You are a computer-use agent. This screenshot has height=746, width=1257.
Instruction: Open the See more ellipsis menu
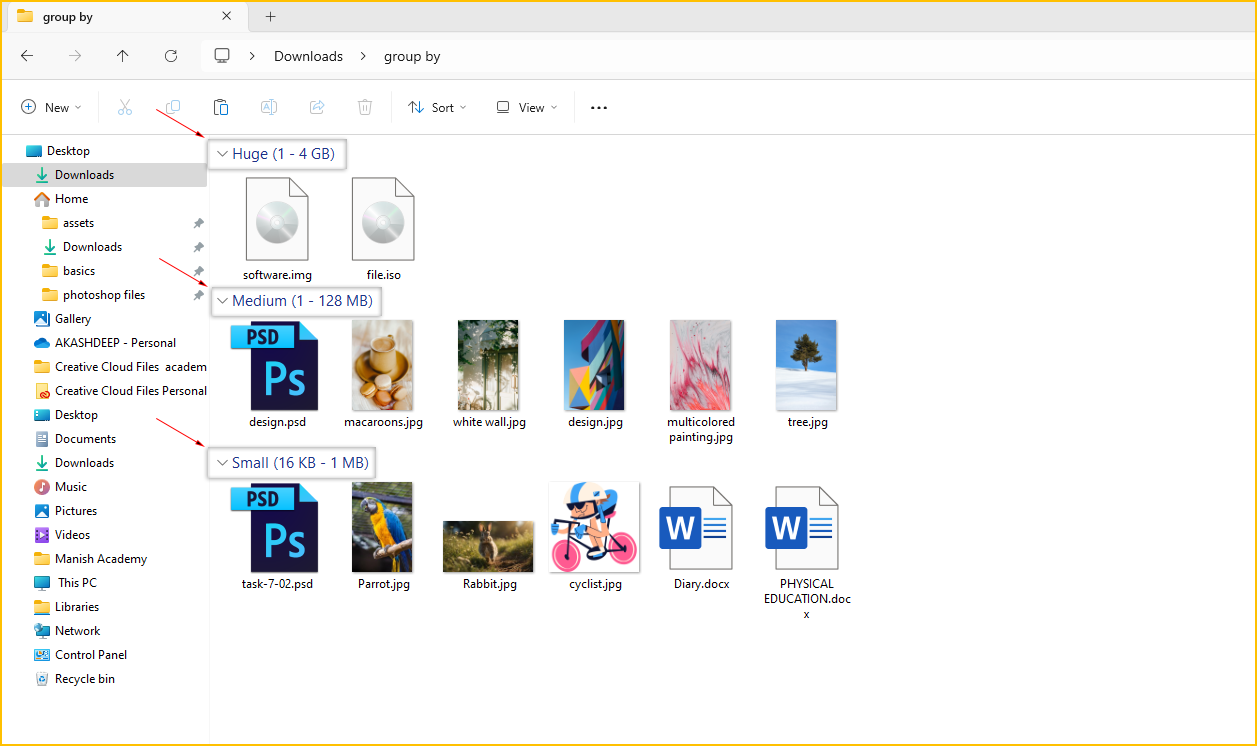[599, 108]
